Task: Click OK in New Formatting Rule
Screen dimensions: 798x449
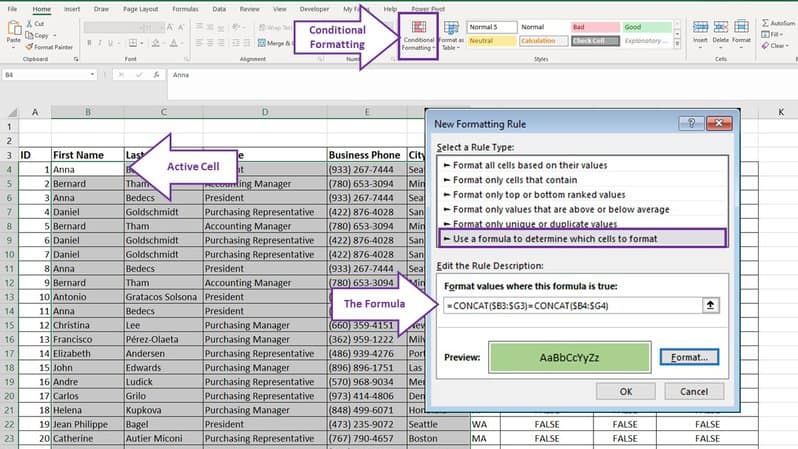Action: [x=625, y=391]
